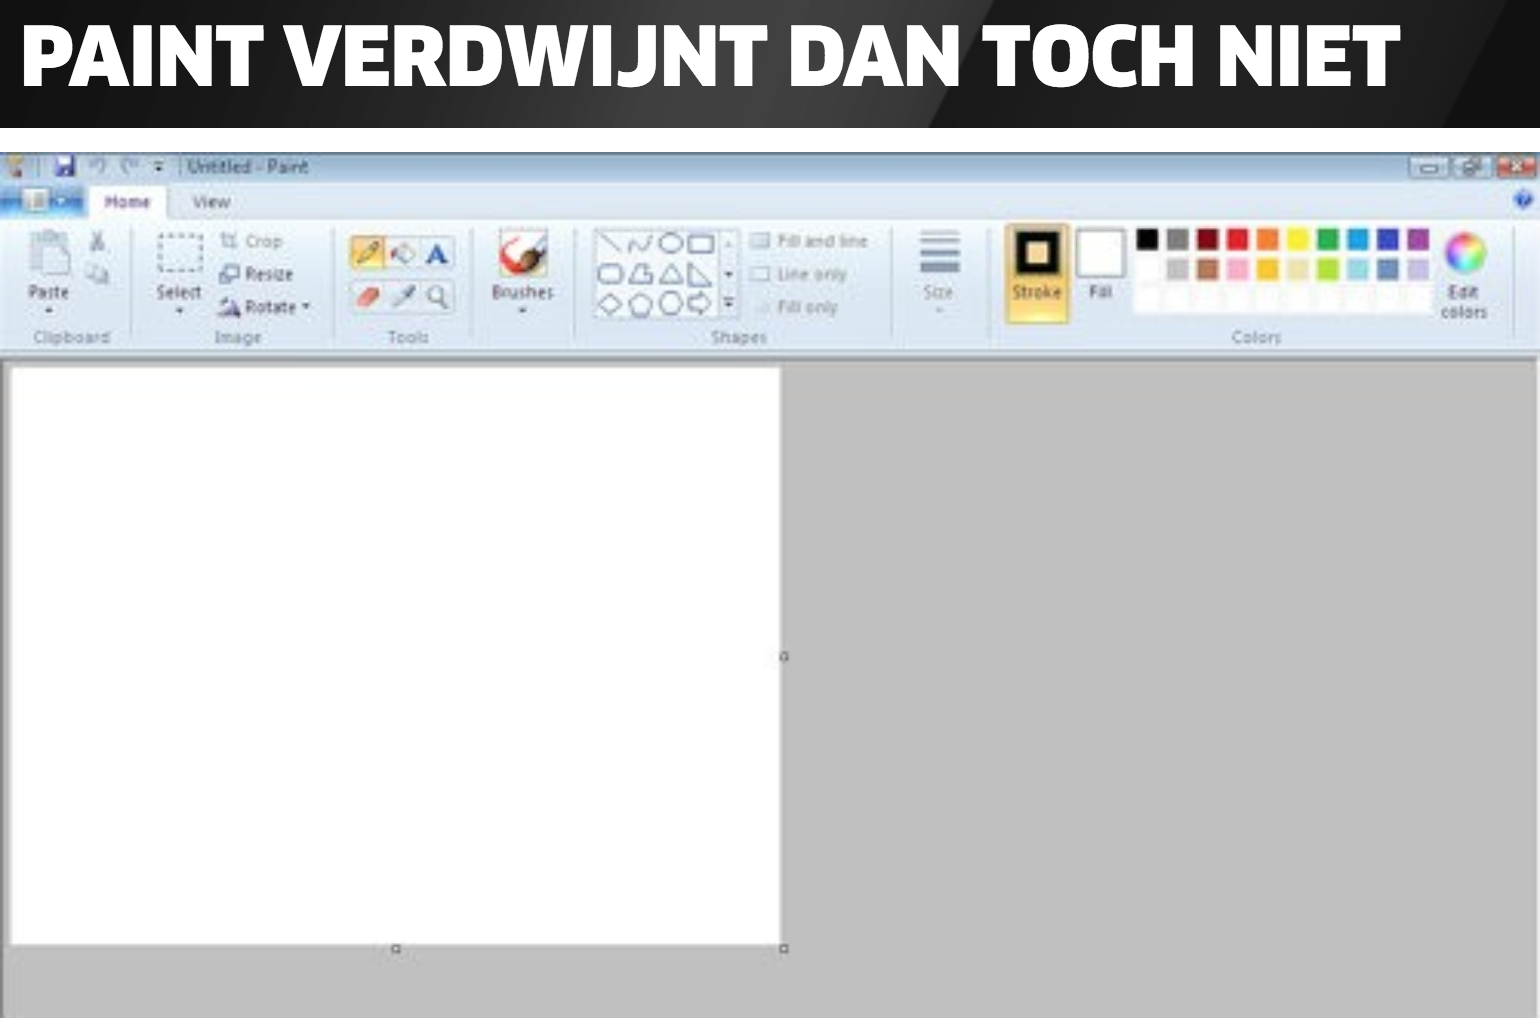Viewport: 1540px width, 1018px height.
Task: Open the Paste dropdown arrow
Action: click(x=49, y=311)
